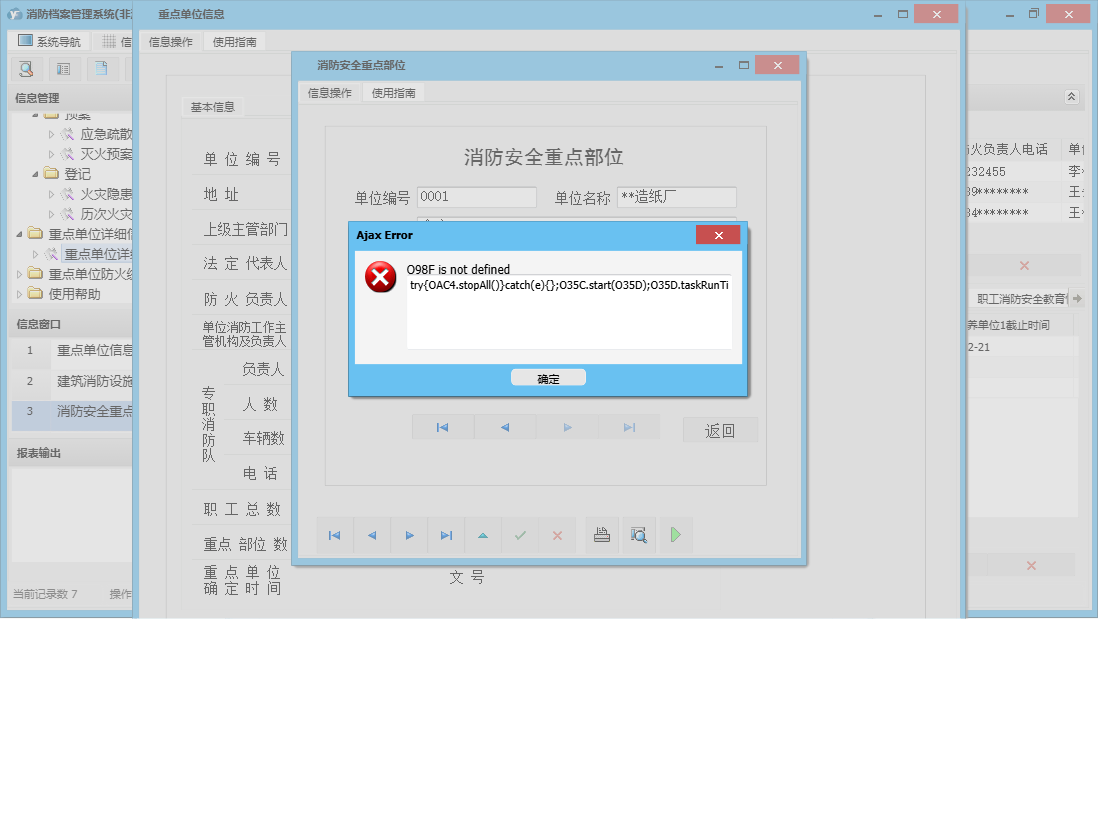This screenshot has height=817, width=1098.
Task: Click inside the 单位名称 input field
Action: (x=676, y=197)
